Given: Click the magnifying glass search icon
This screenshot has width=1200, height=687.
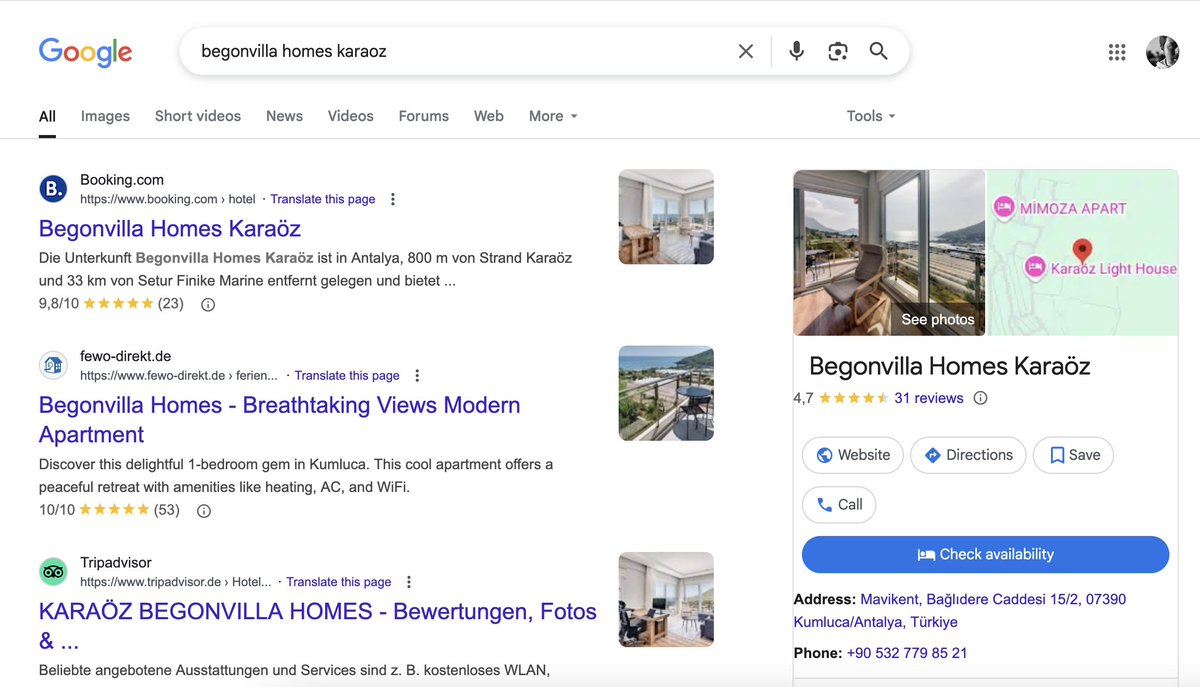Looking at the screenshot, I should click(x=879, y=51).
